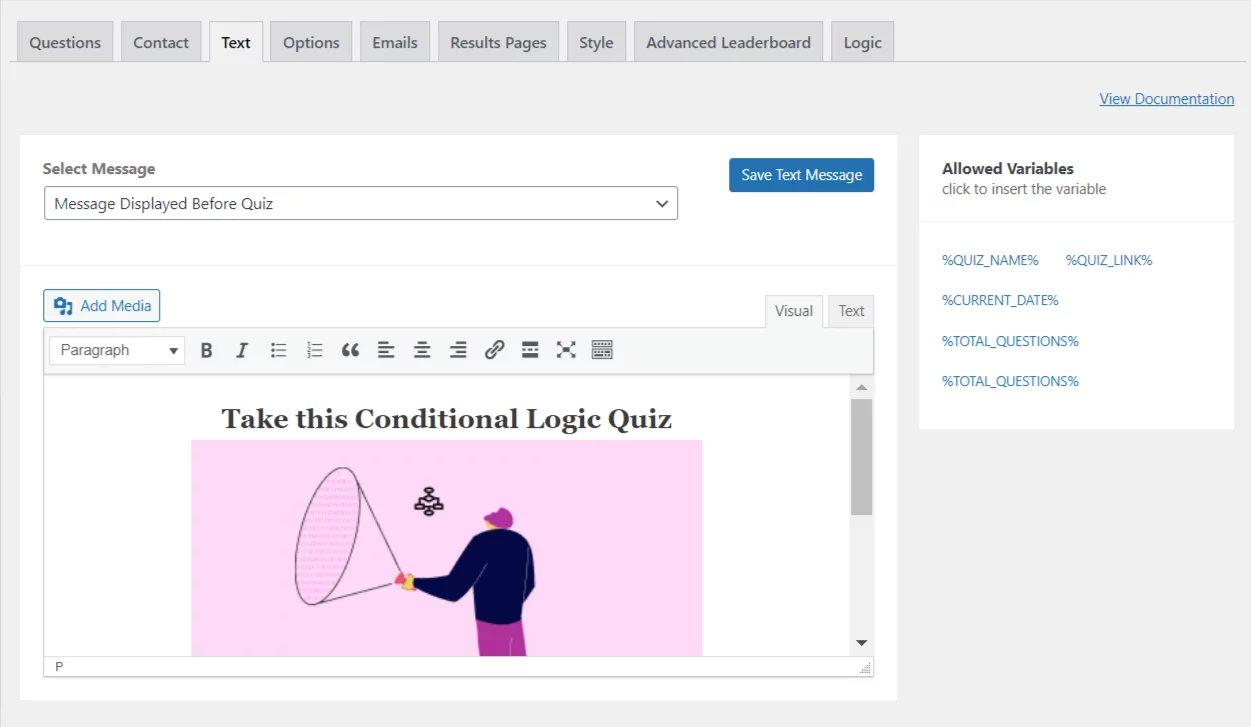The width and height of the screenshot is (1251, 727).
Task: Open the View Documentation link
Action: coord(1167,99)
